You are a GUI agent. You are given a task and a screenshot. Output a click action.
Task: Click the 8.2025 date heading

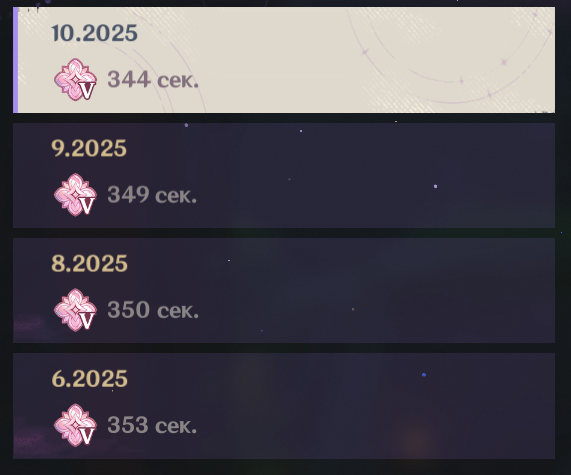(89, 263)
